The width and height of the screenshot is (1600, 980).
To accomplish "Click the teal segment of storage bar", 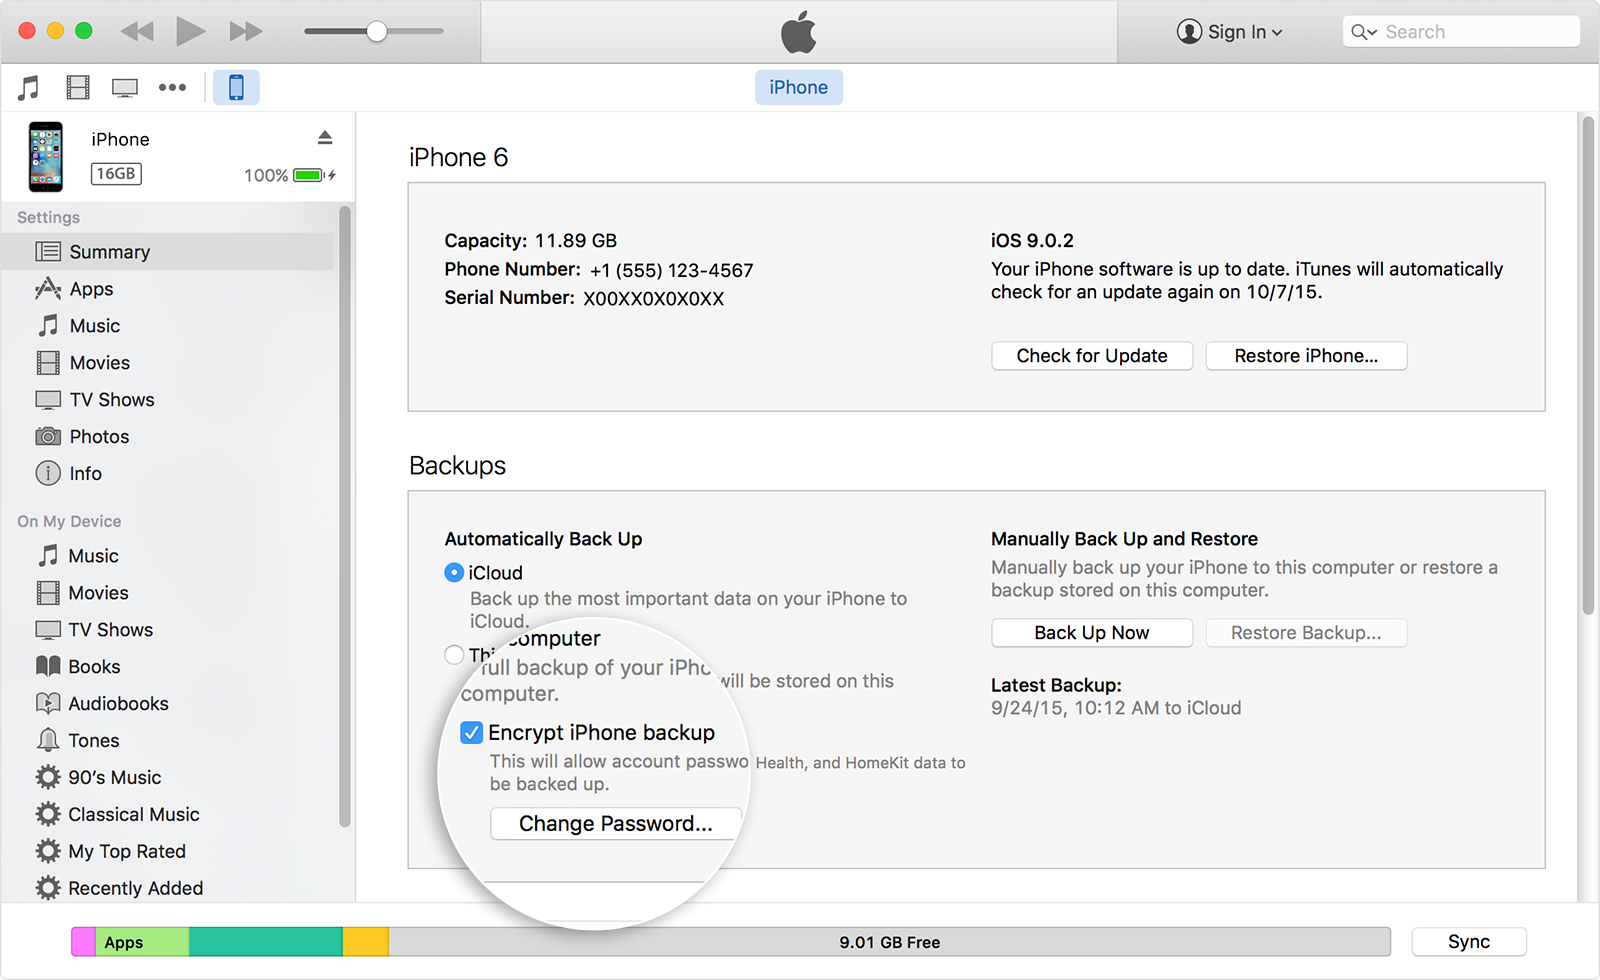I will coord(266,942).
